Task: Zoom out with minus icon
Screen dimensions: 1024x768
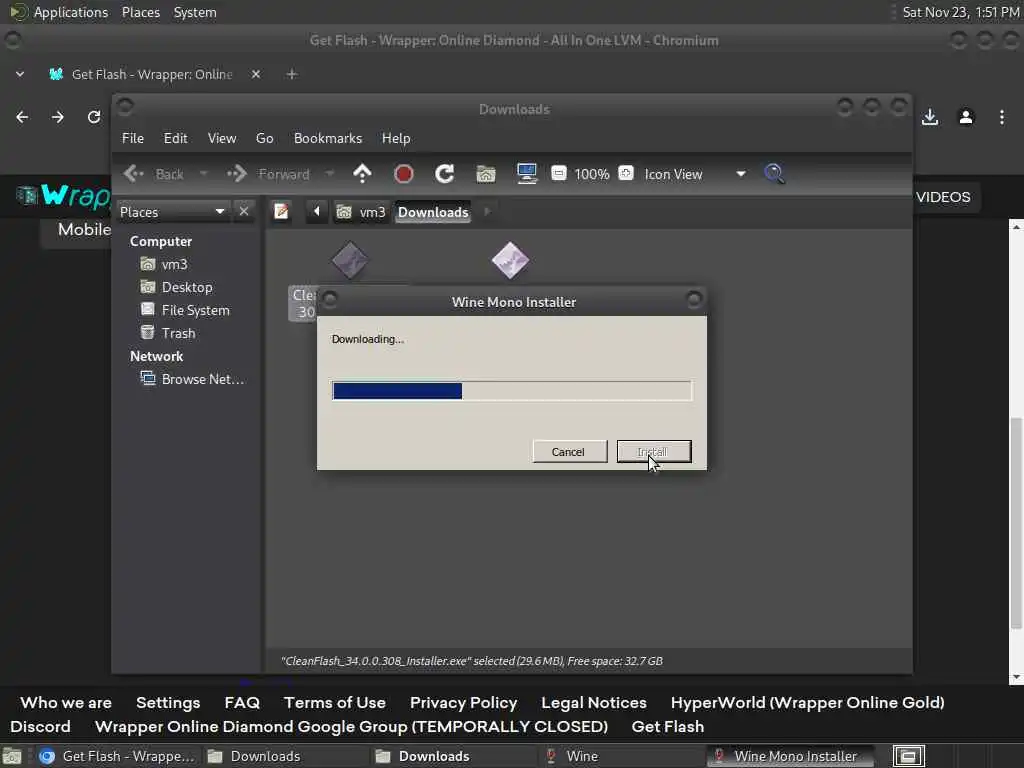Action: point(558,173)
